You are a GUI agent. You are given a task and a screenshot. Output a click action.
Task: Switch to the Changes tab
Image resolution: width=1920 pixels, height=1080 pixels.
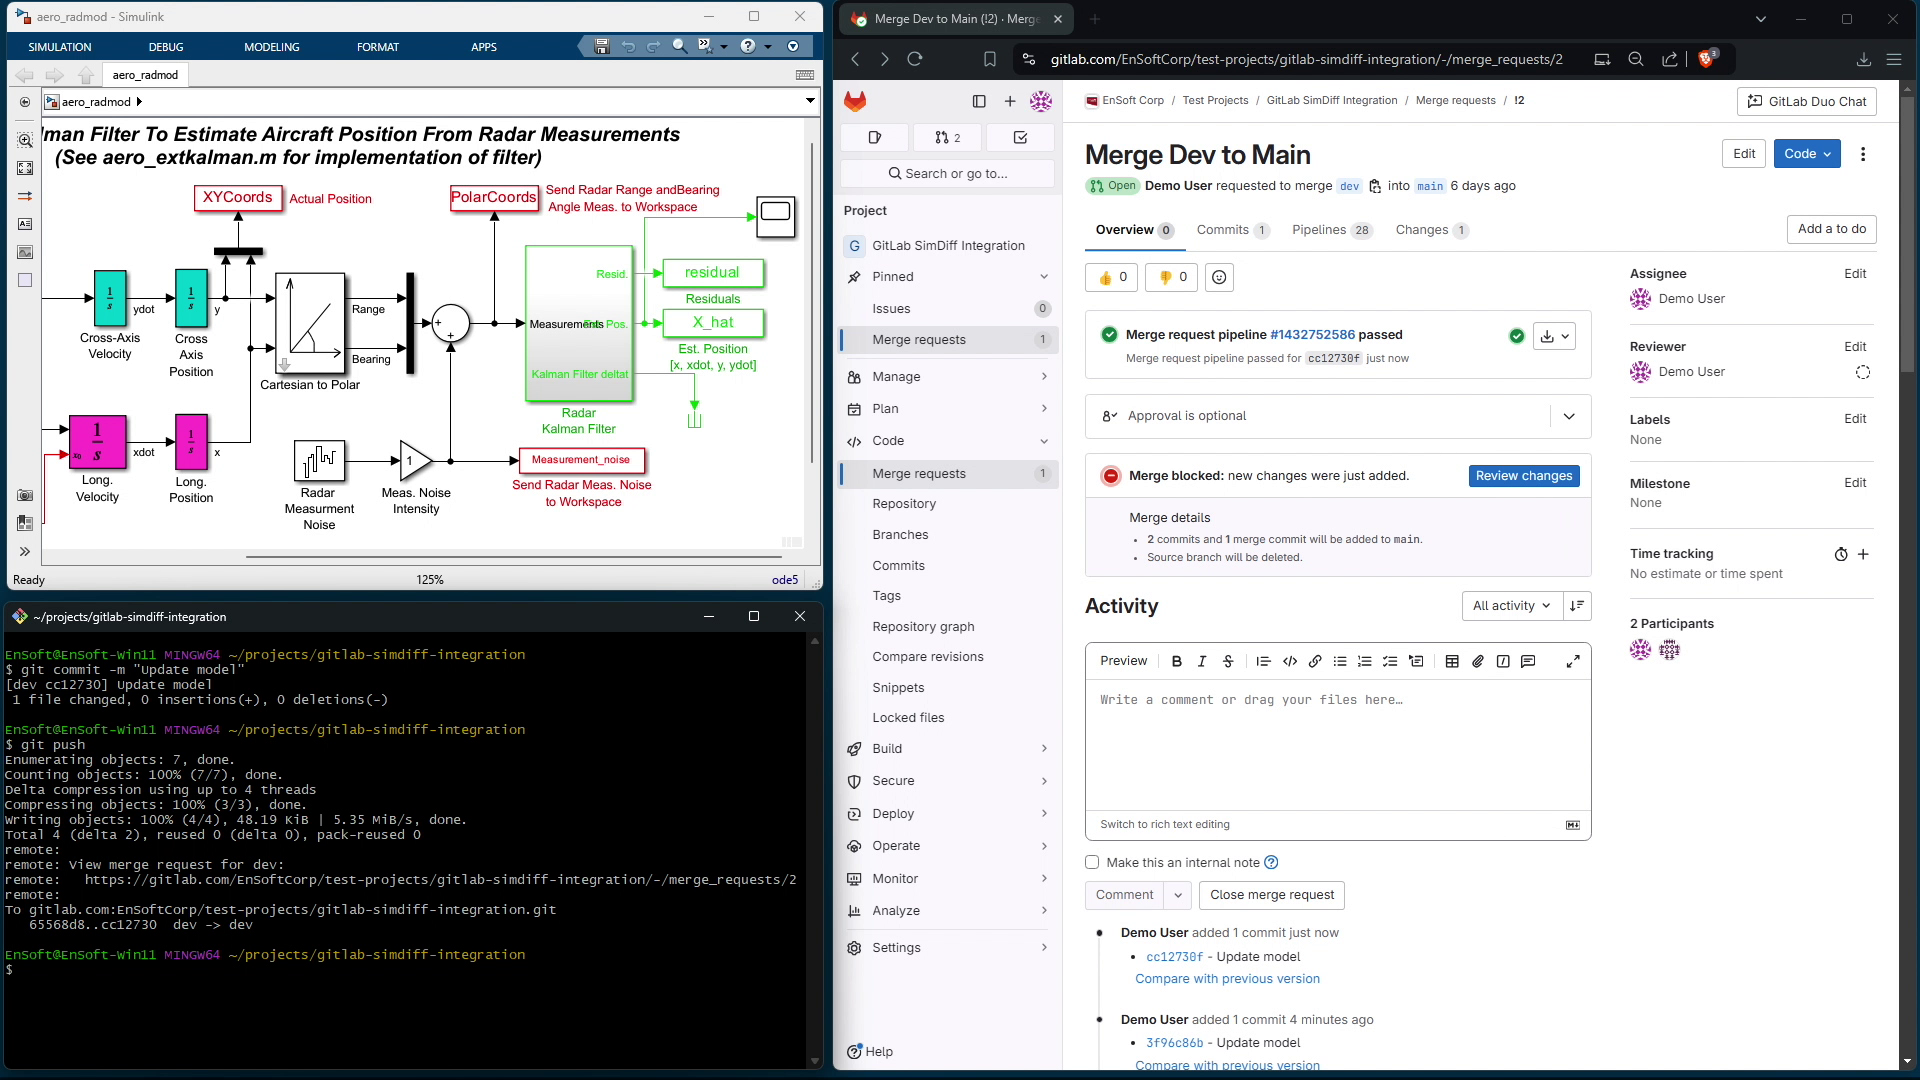[x=1432, y=230]
